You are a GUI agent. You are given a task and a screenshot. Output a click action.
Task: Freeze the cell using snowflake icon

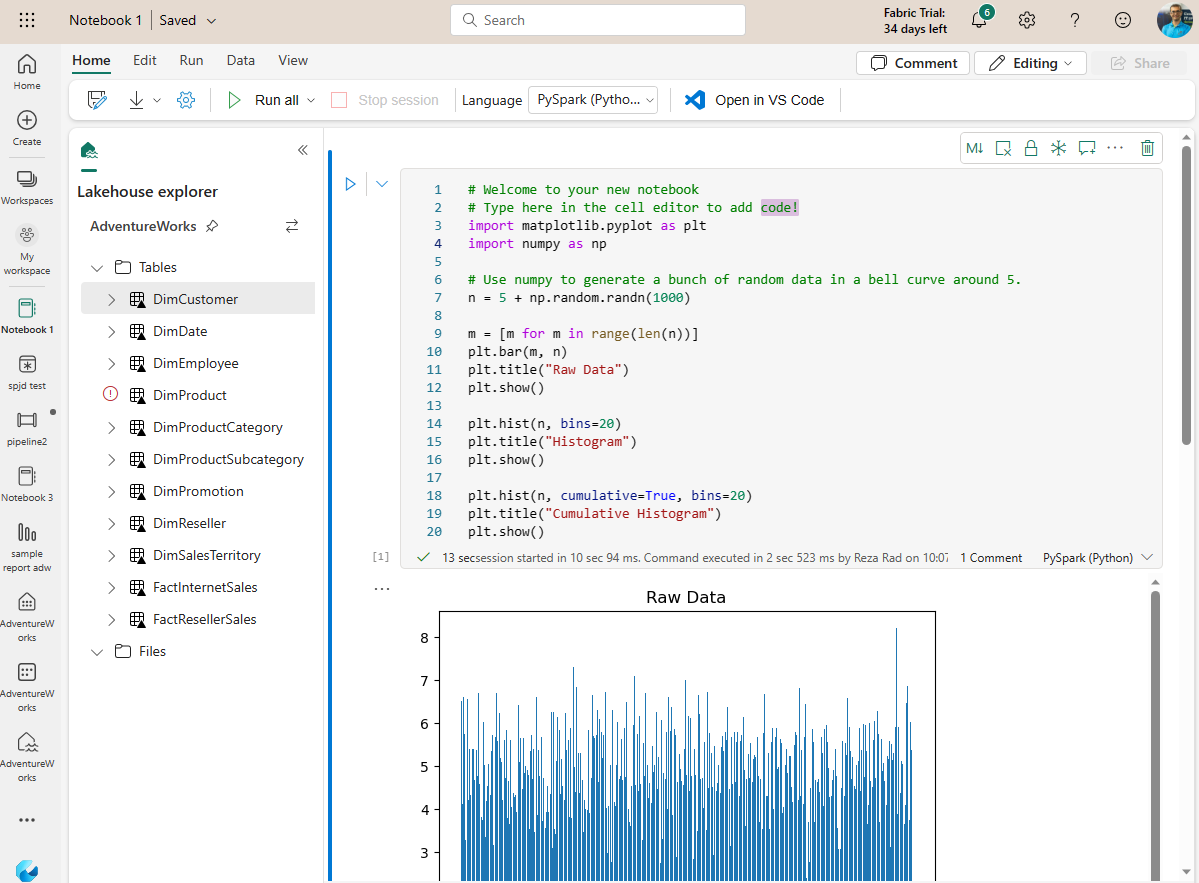point(1058,148)
